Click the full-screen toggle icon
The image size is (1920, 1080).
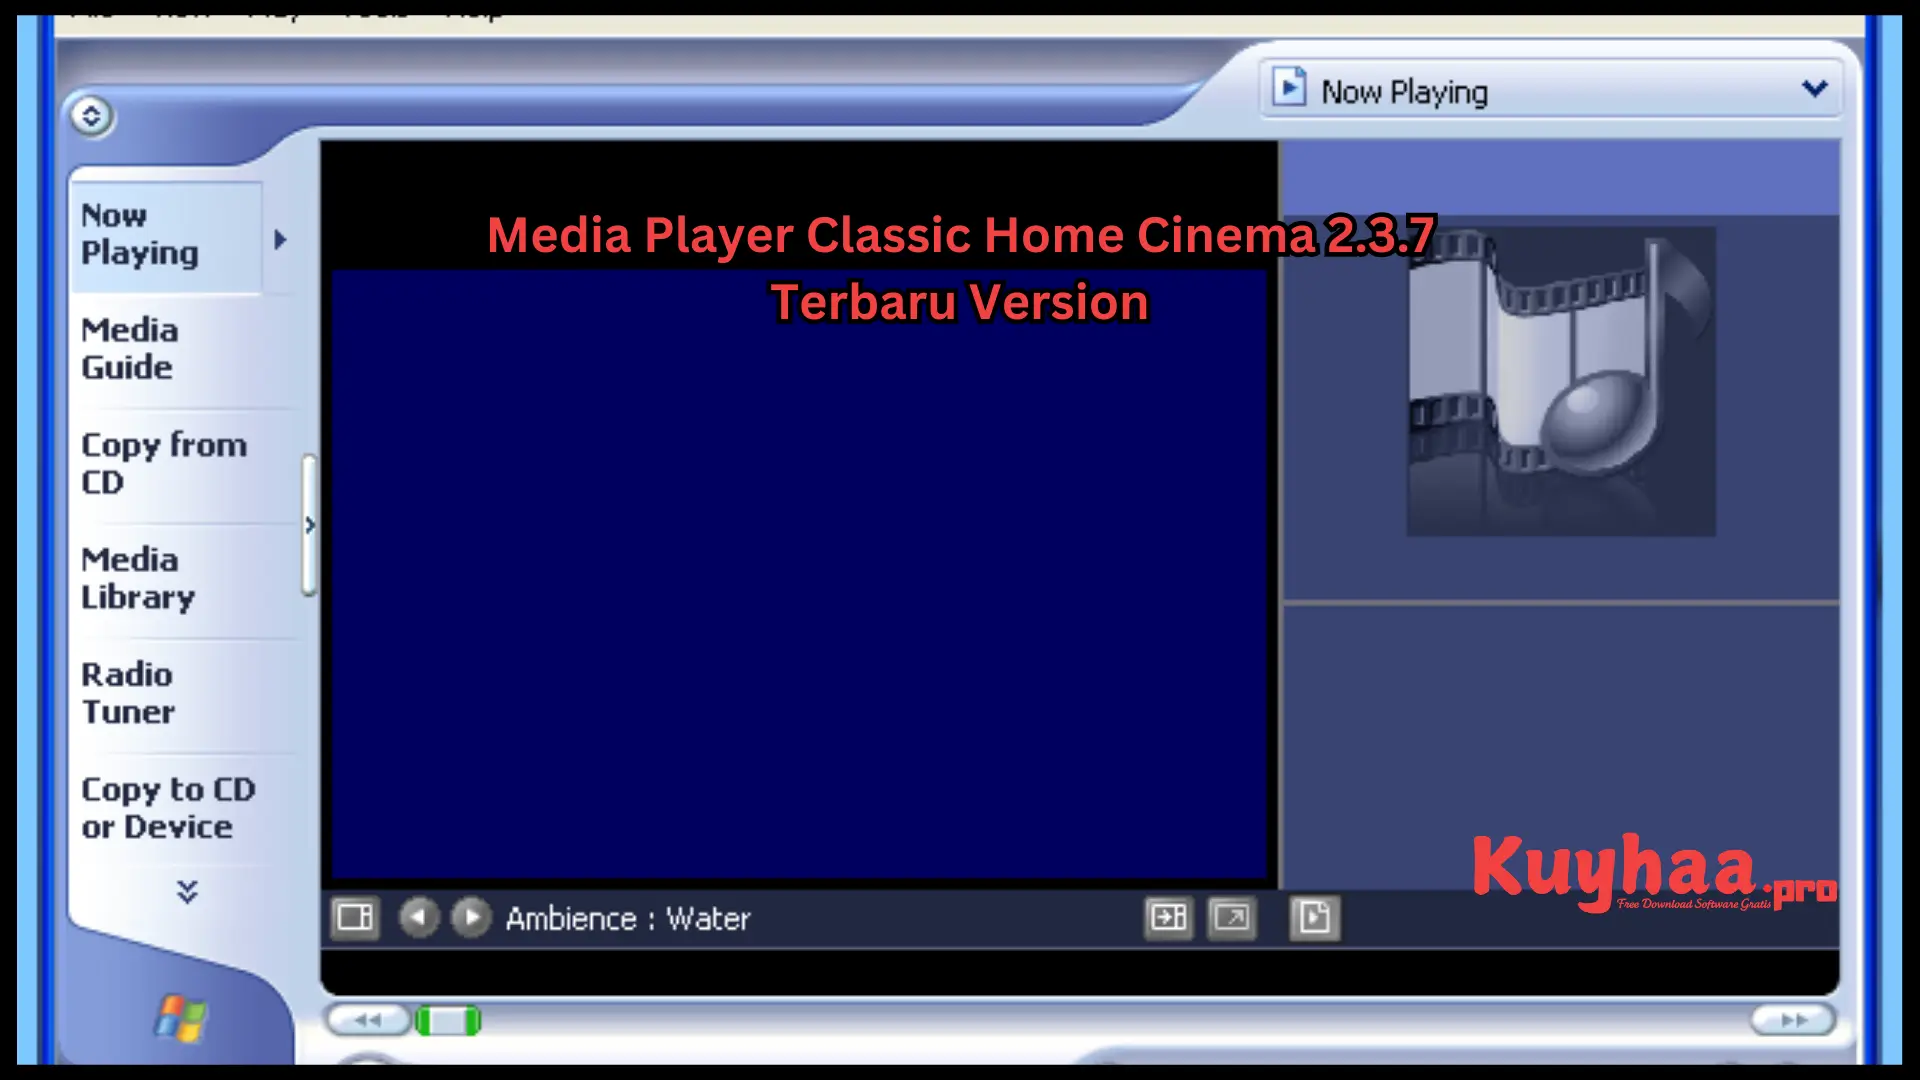(1232, 916)
